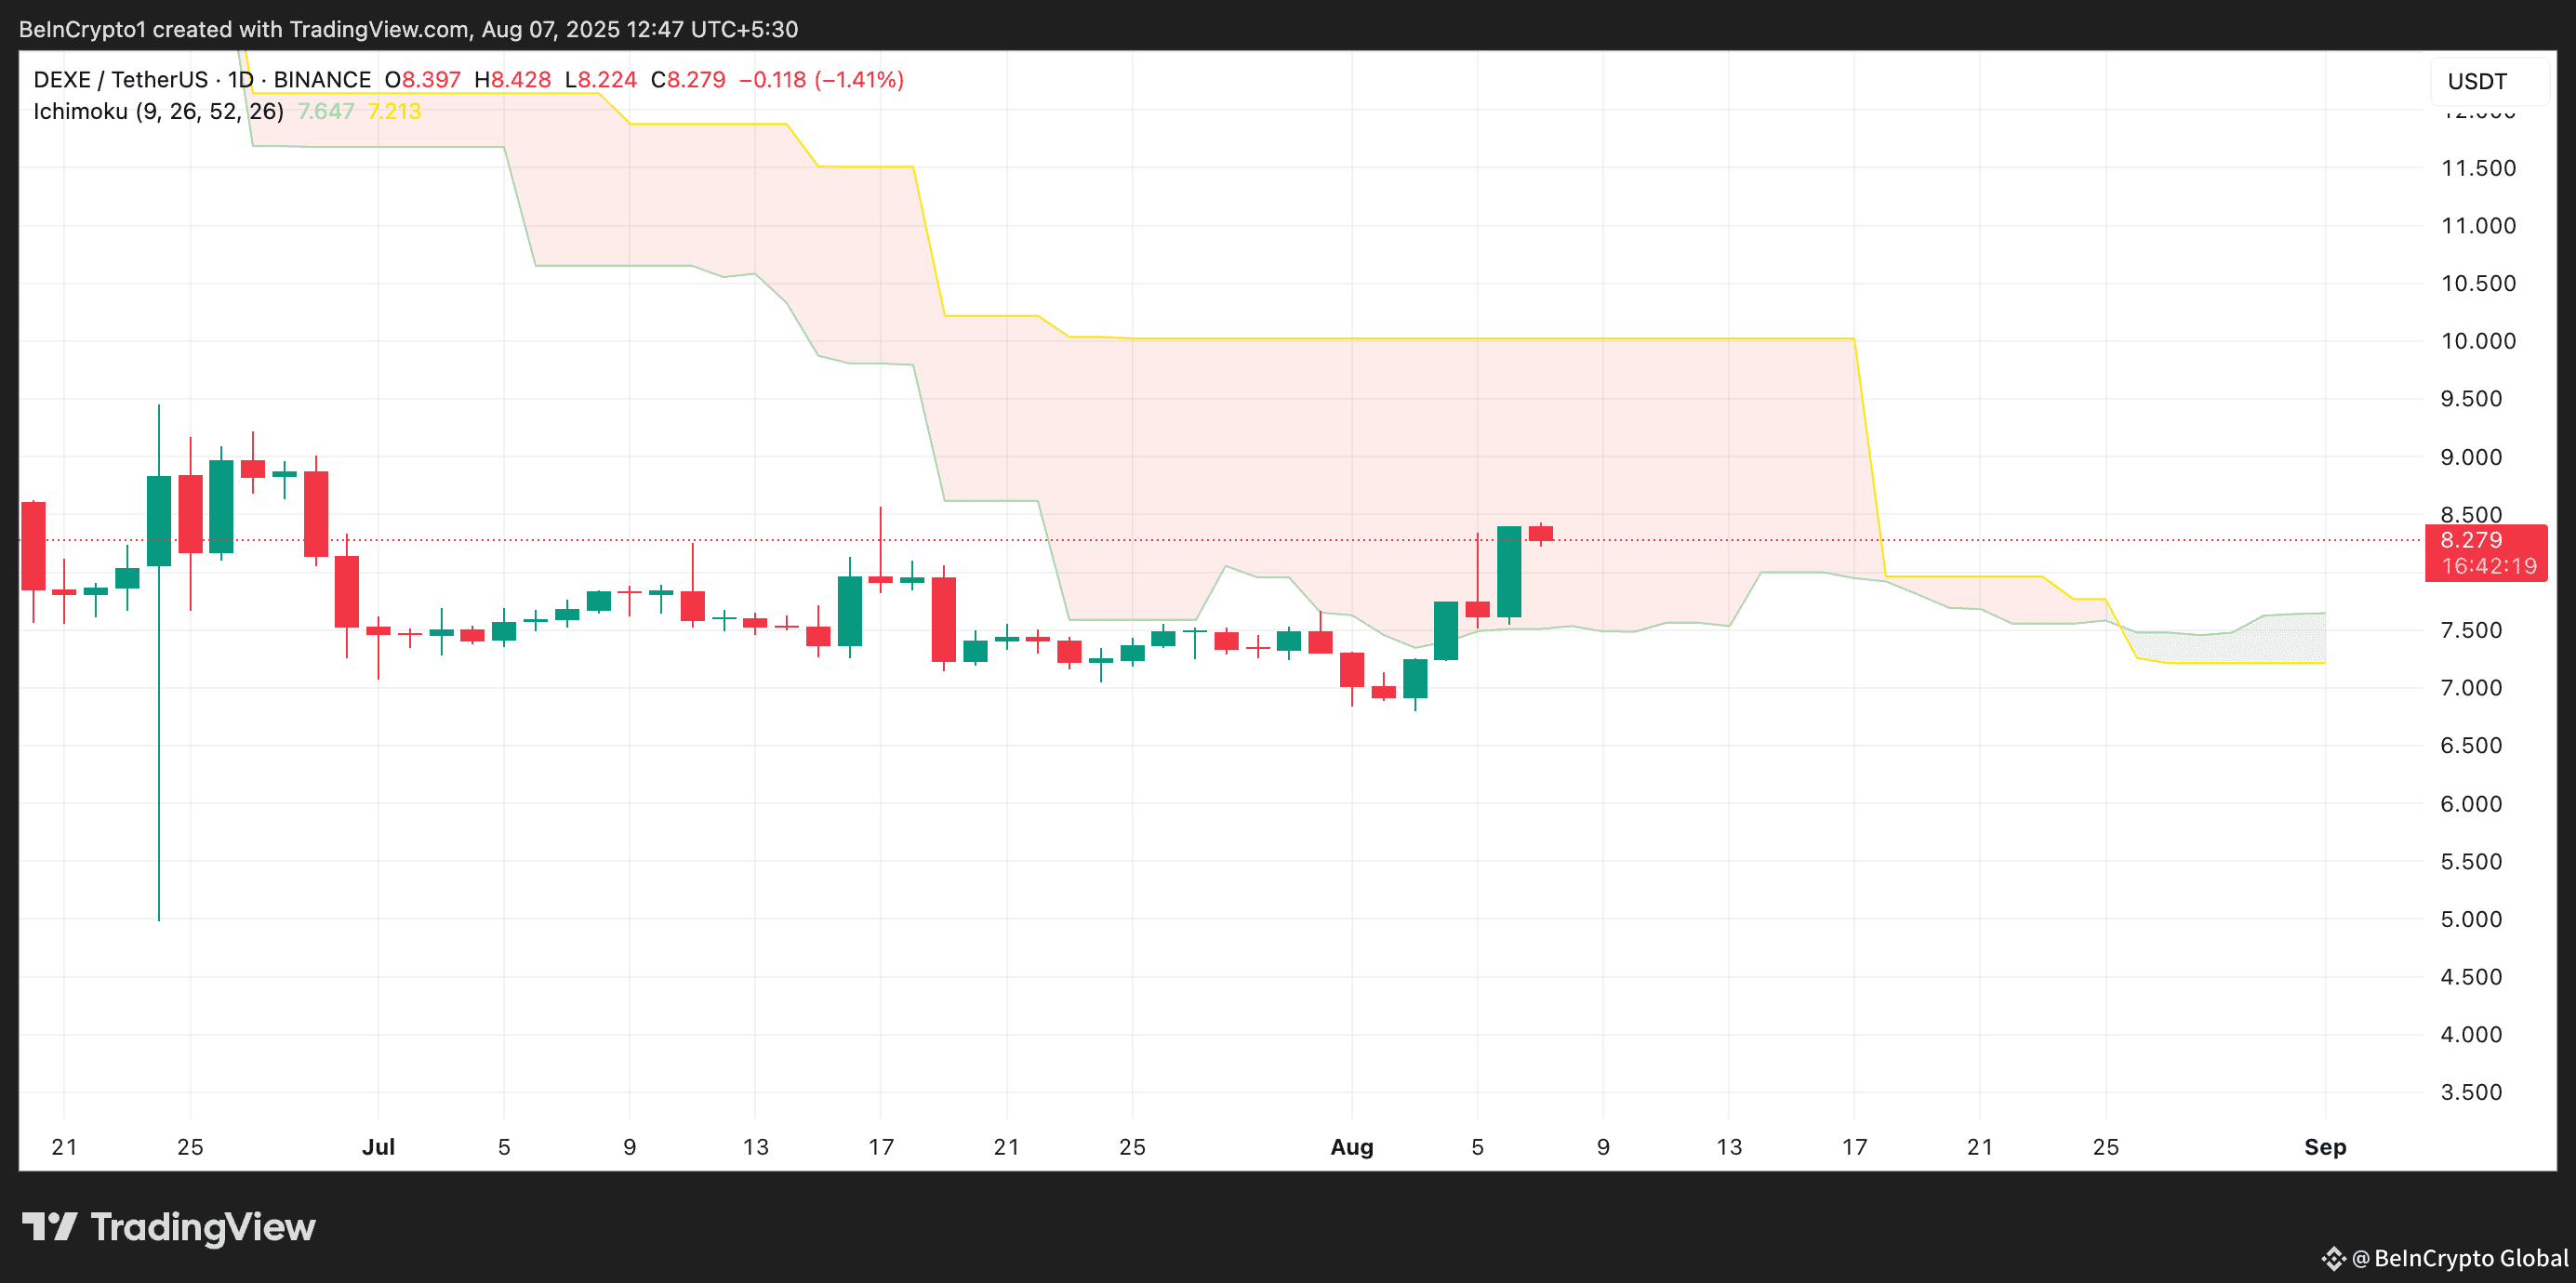Click the Aug label on time axis
Image resolution: width=2576 pixels, height=1283 pixels.
pyautogui.click(x=1352, y=1147)
